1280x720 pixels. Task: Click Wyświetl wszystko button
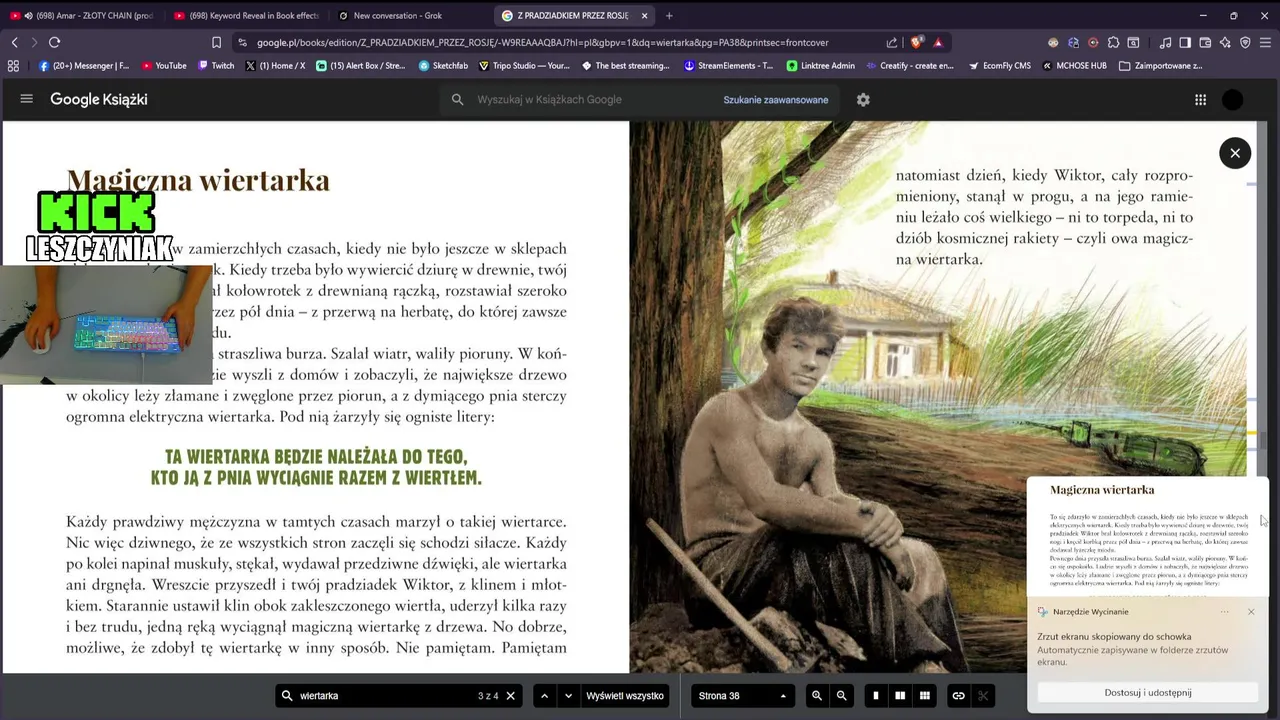point(625,696)
